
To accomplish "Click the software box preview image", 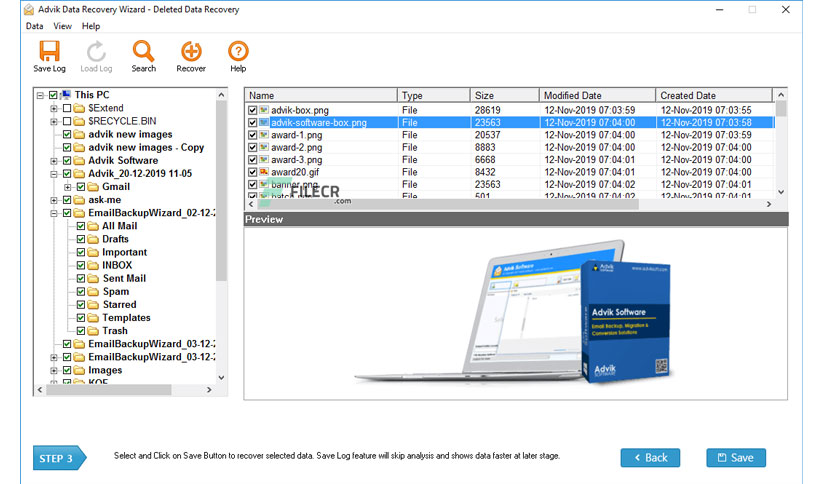I will (x=625, y=321).
